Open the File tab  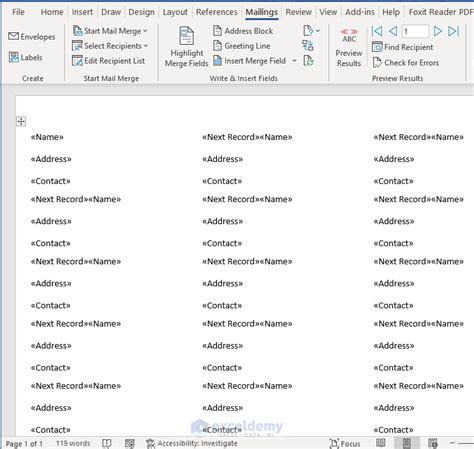18,12
